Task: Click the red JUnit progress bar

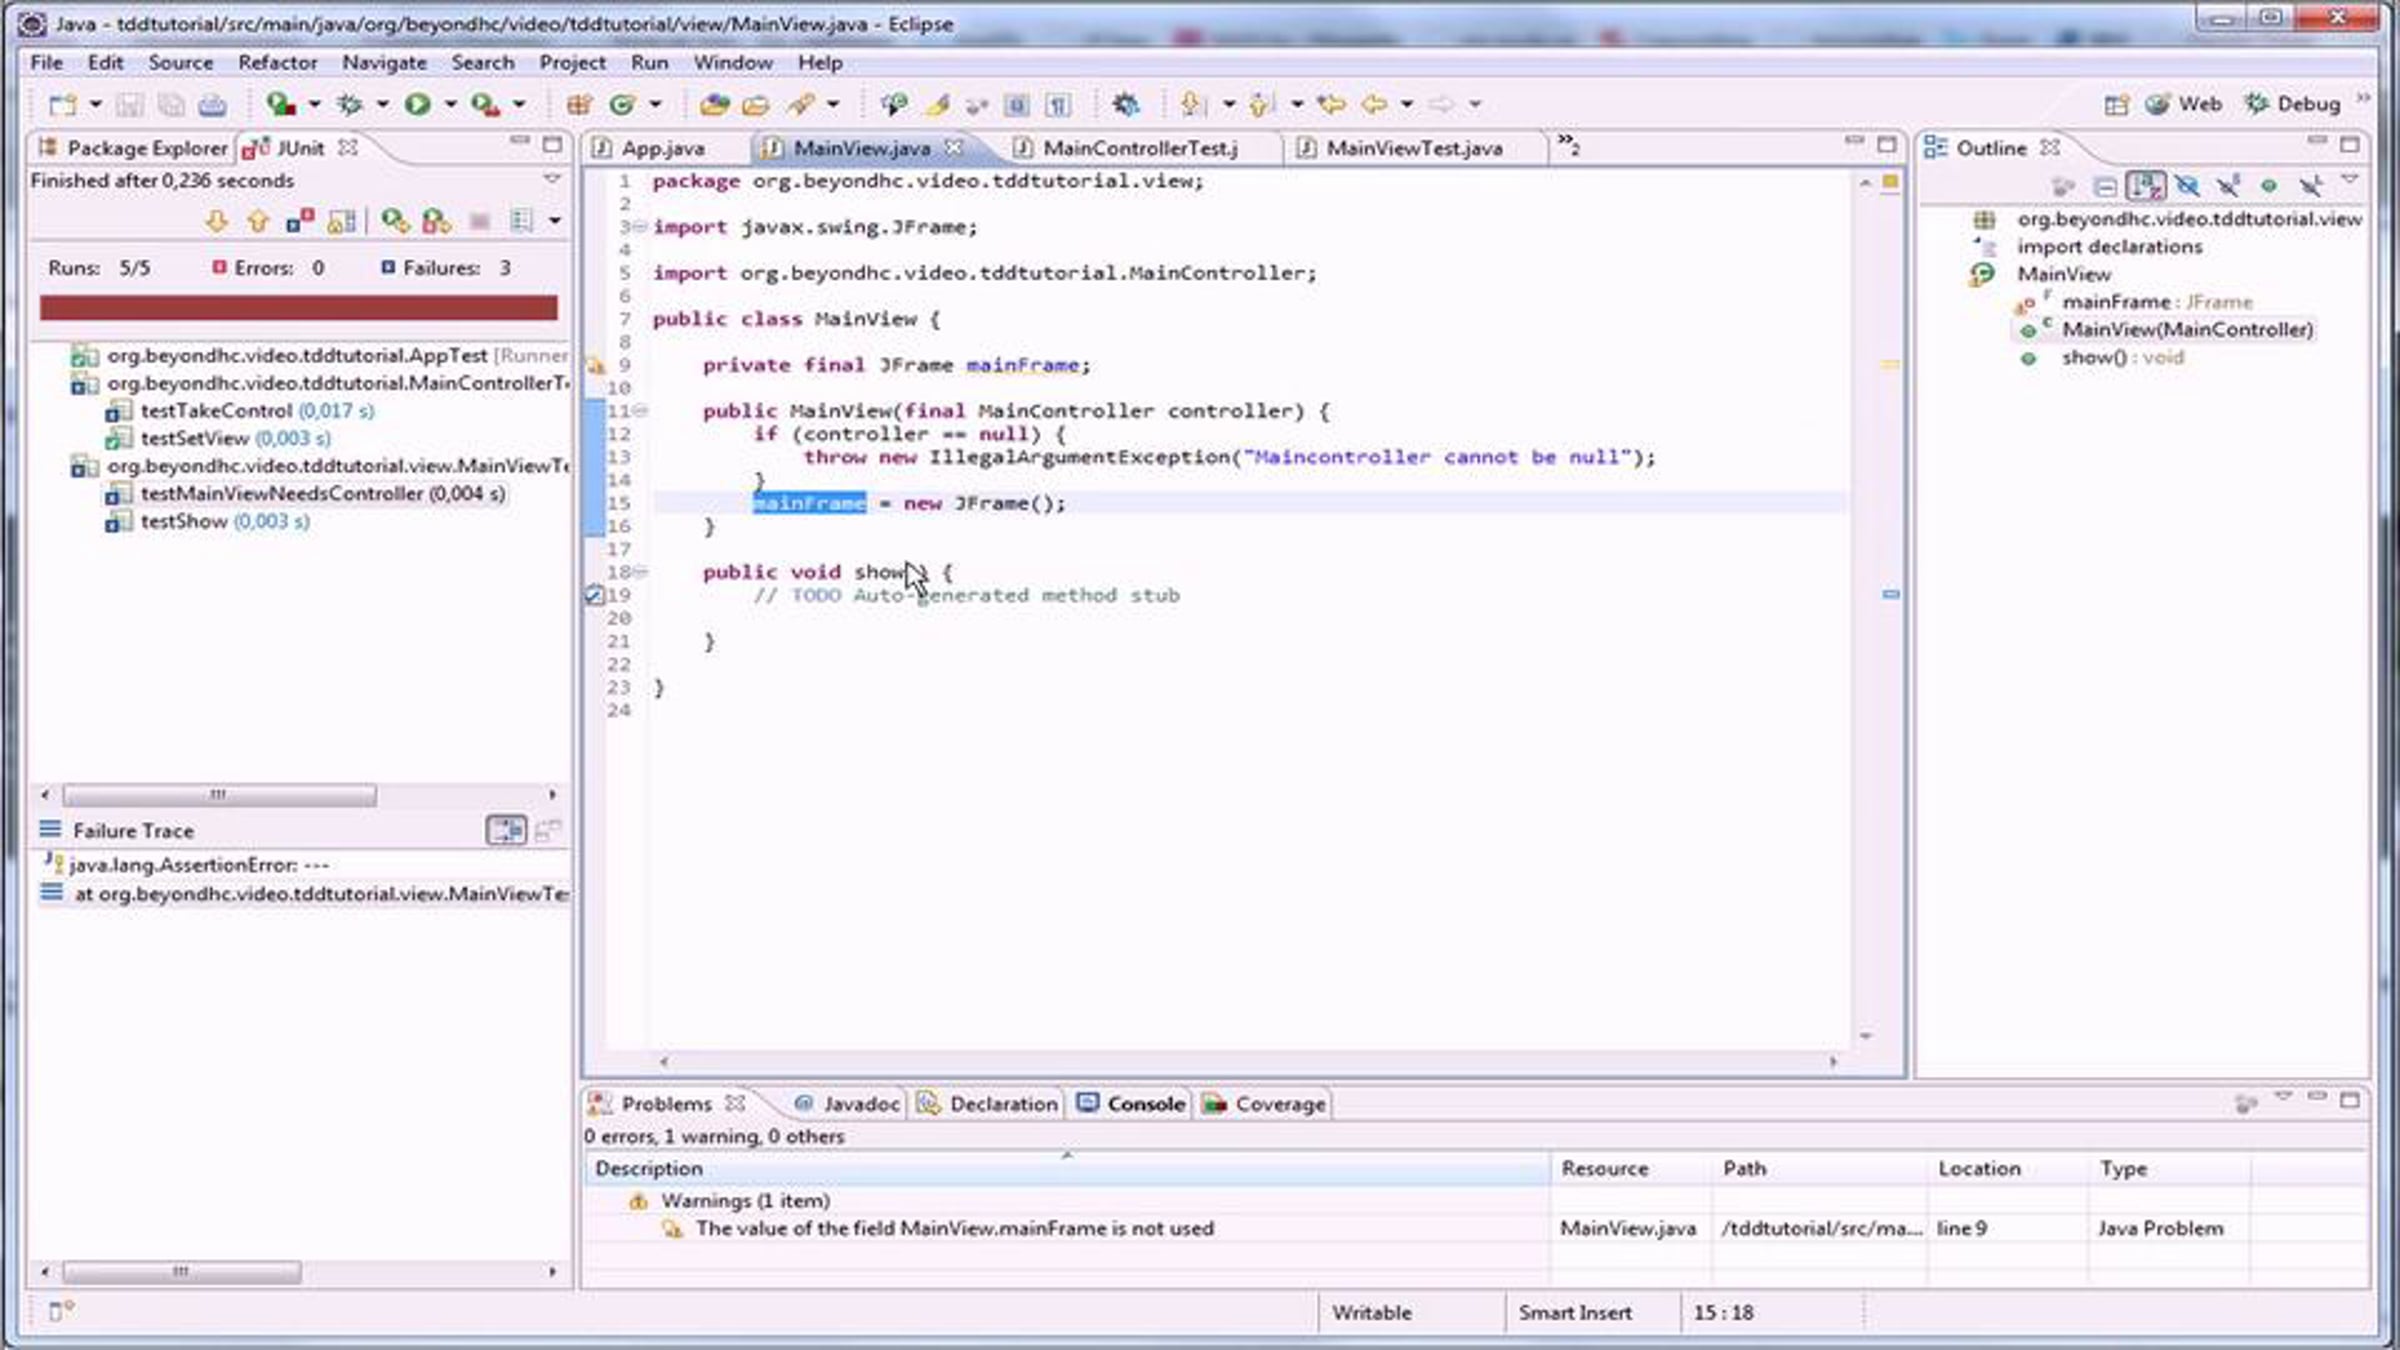Action: pyautogui.click(x=298, y=307)
